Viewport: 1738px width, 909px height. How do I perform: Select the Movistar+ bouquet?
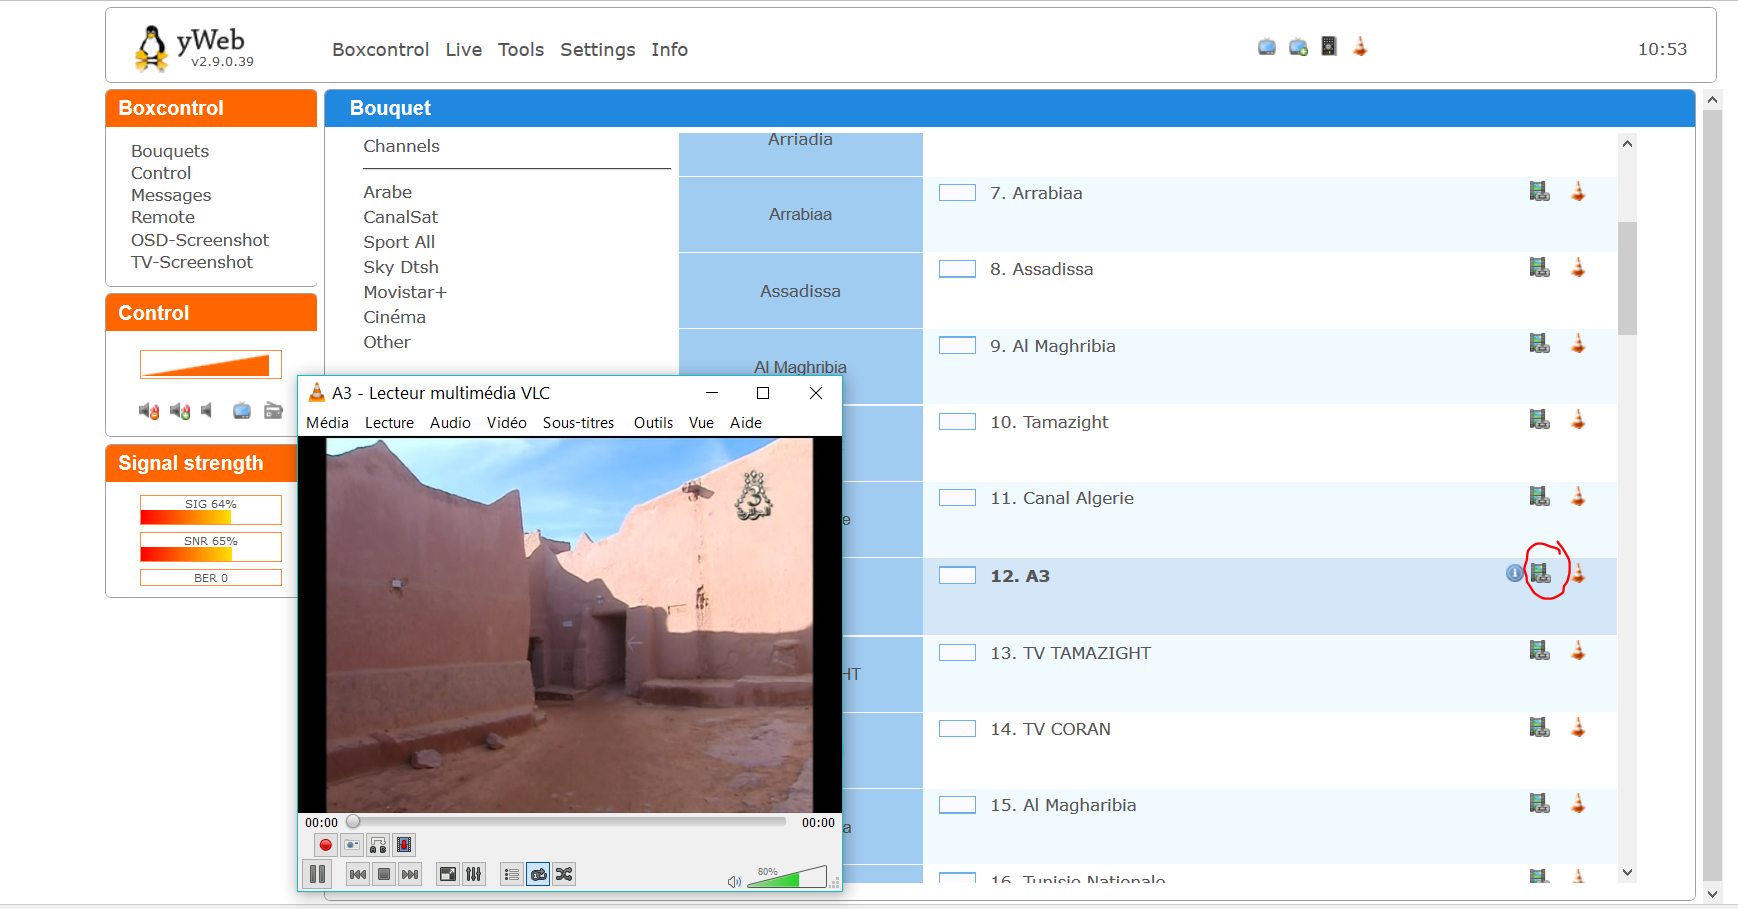(405, 292)
